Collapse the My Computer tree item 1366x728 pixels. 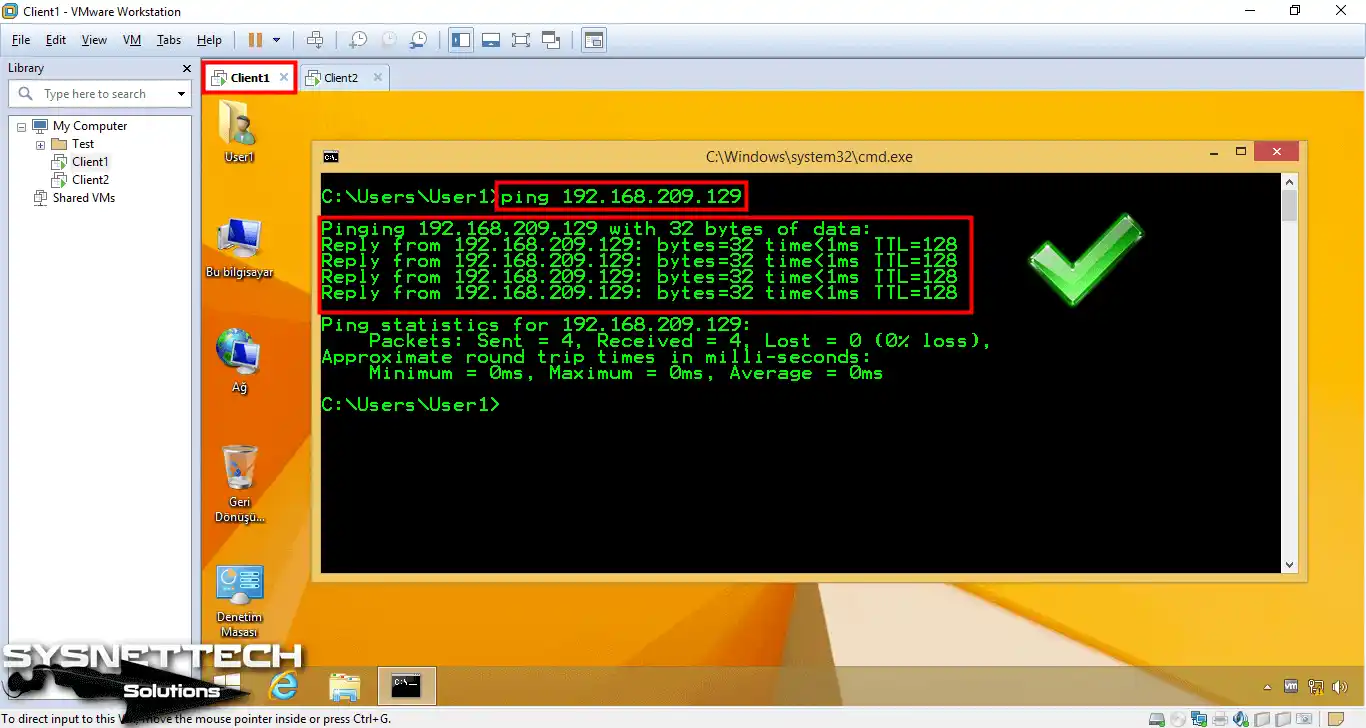coord(21,125)
